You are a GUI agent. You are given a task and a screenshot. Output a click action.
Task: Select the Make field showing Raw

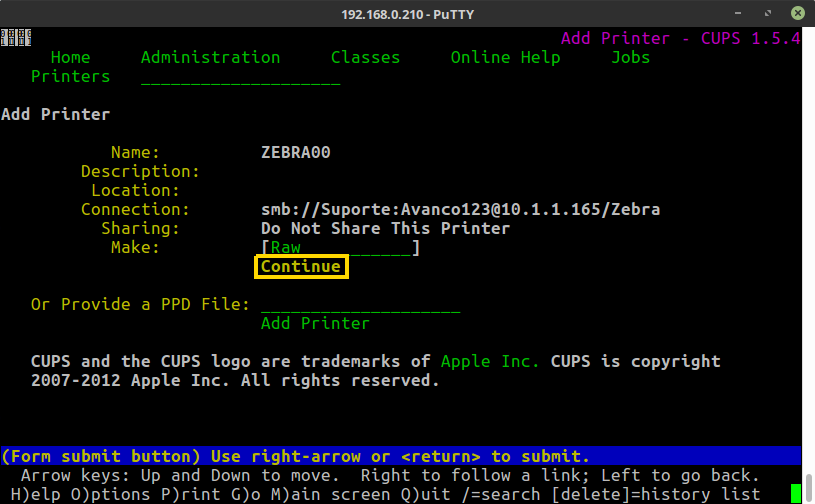(340, 247)
